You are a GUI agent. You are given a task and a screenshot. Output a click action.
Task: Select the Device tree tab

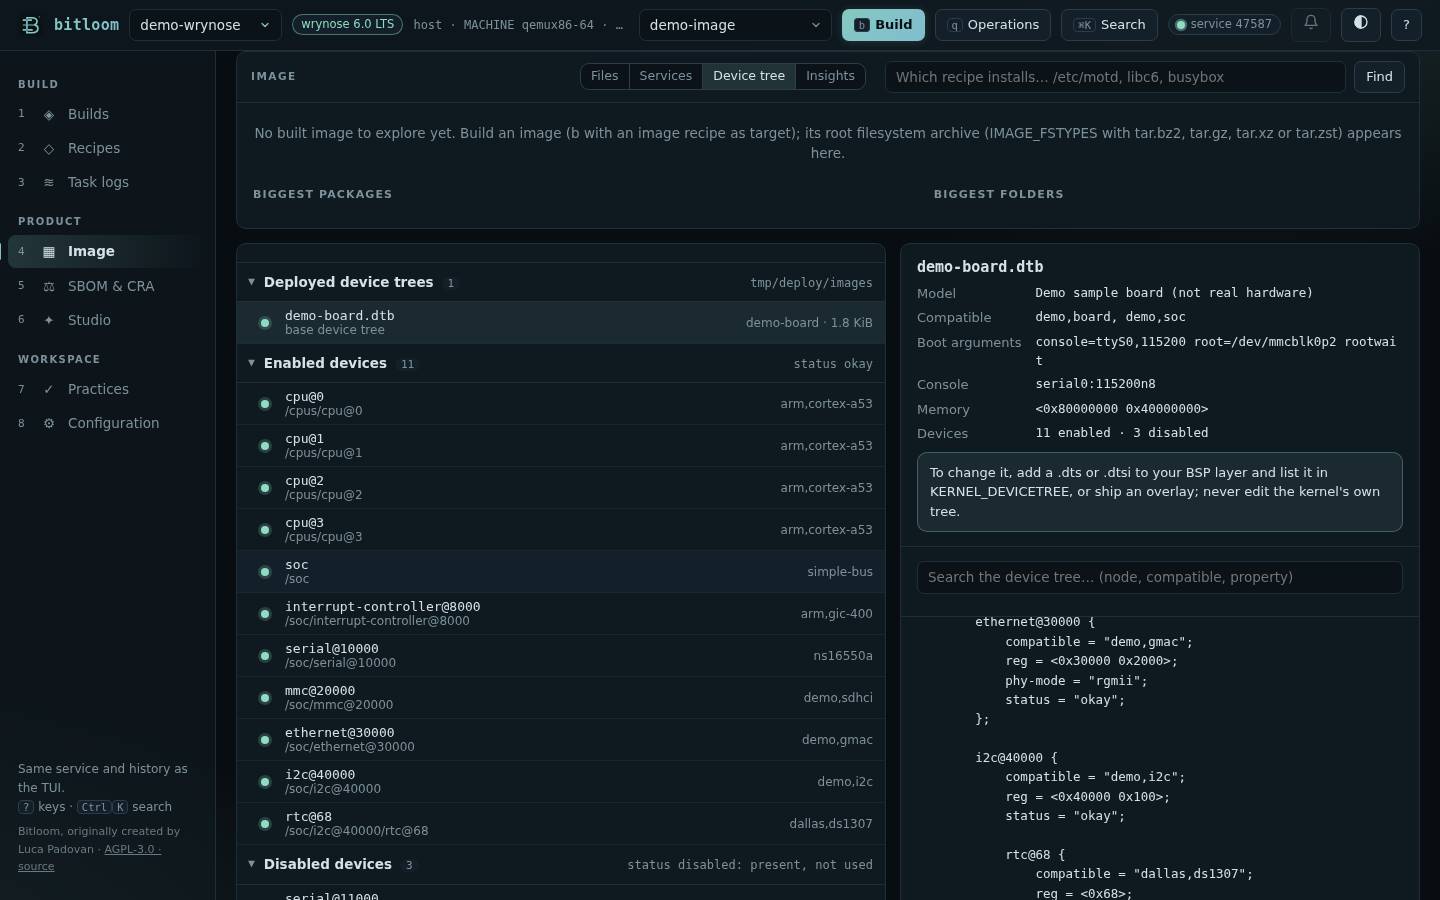coord(749,76)
